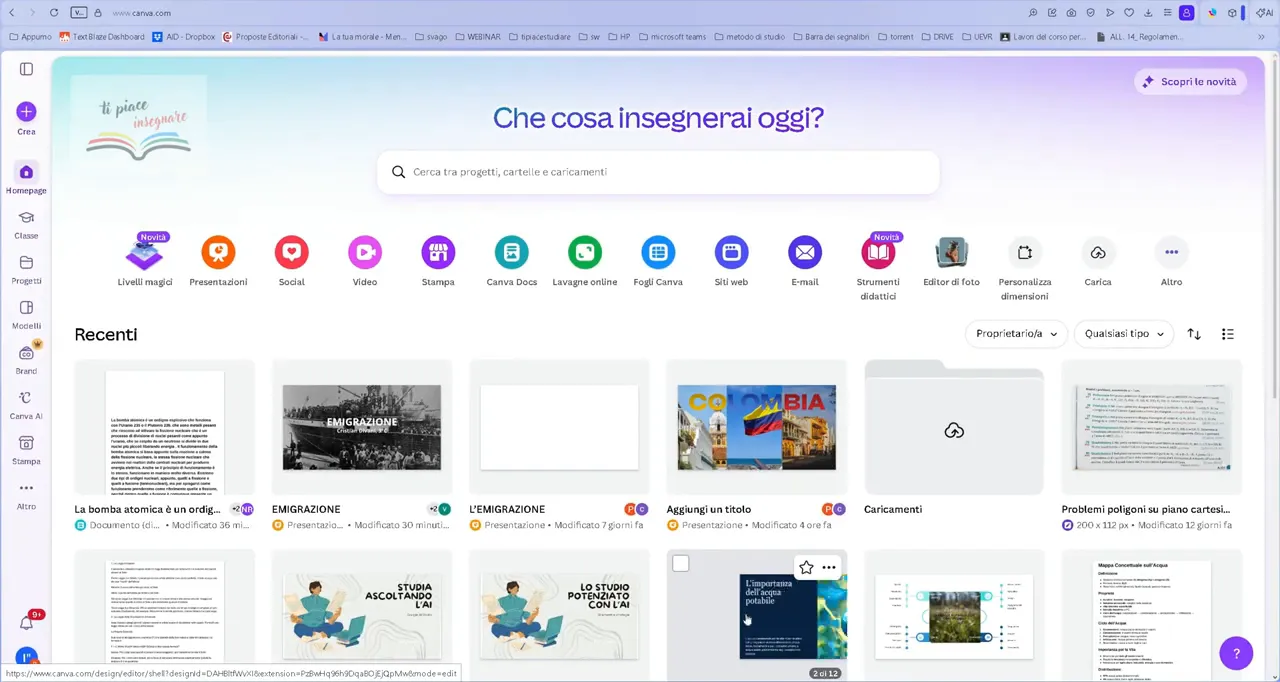Image resolution: width=1280 pixels, height=682 pixels.
Task: Open the Studia ascoltando l'AI design
Action: (361, 616)
